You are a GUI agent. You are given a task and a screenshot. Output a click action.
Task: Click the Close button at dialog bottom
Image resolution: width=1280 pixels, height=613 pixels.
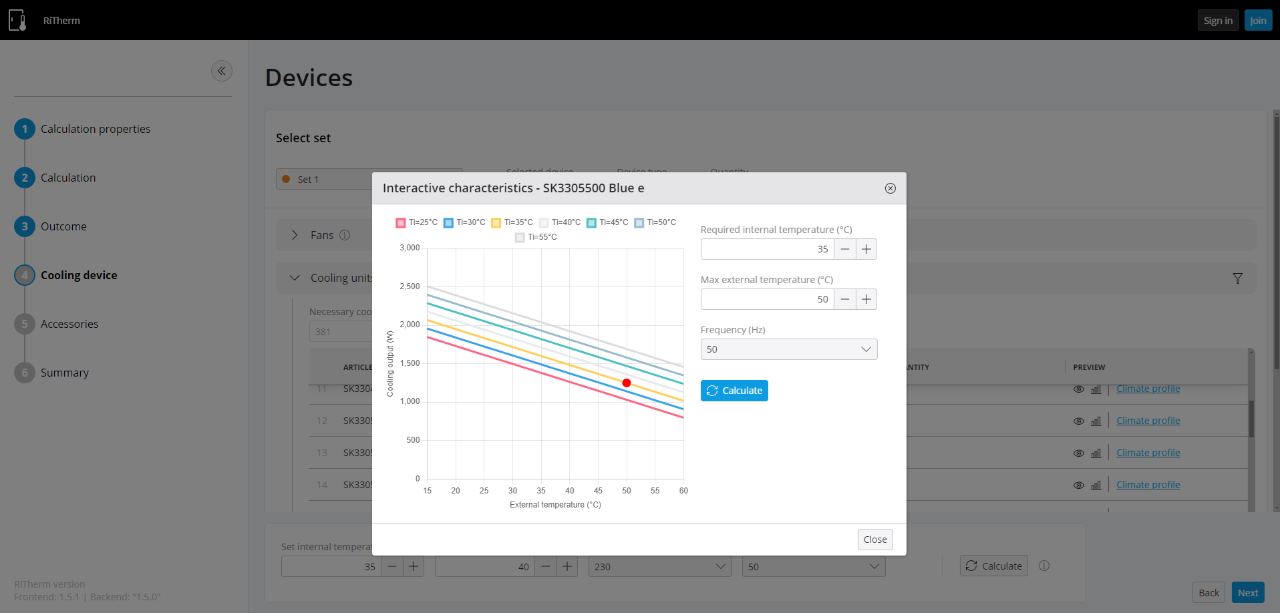tap(875, 539)
